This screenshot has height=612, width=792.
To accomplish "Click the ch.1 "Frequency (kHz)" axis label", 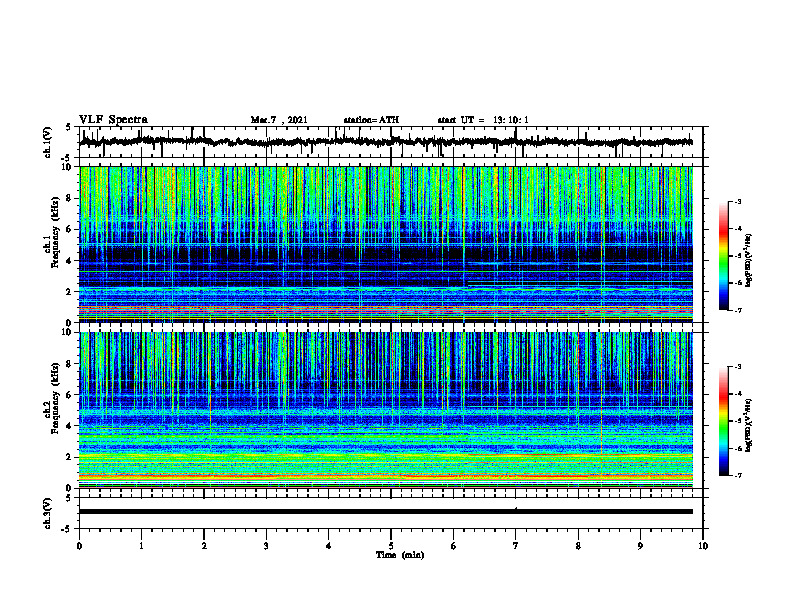I will pyautogui.click(x=55, y=233).
